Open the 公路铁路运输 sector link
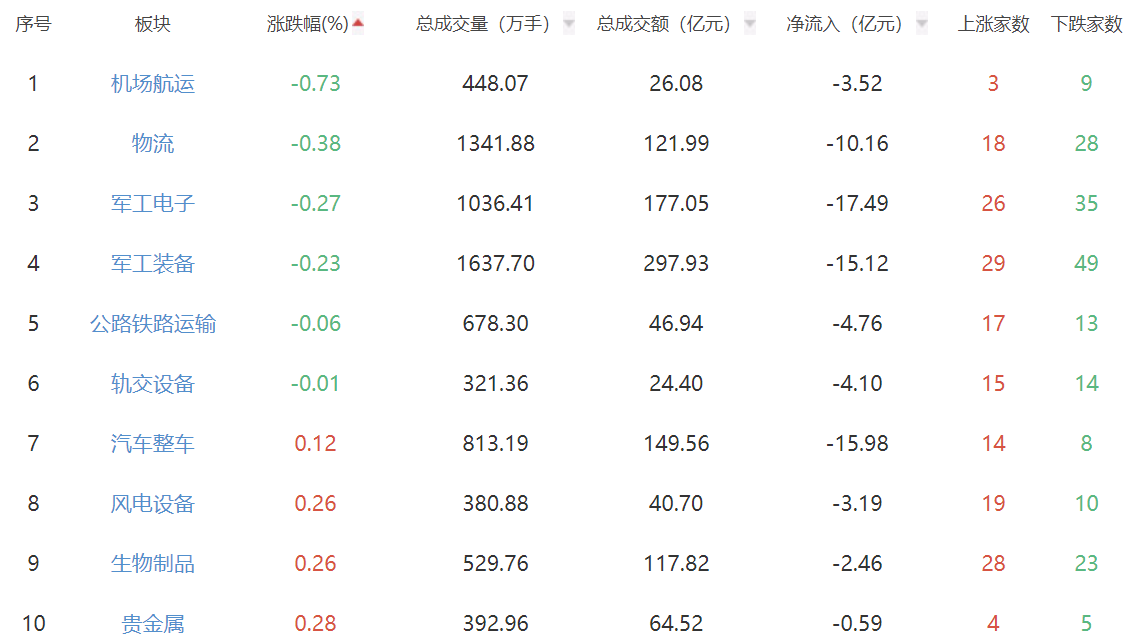Screen dimensions: 1142x644 coord(153,324)
